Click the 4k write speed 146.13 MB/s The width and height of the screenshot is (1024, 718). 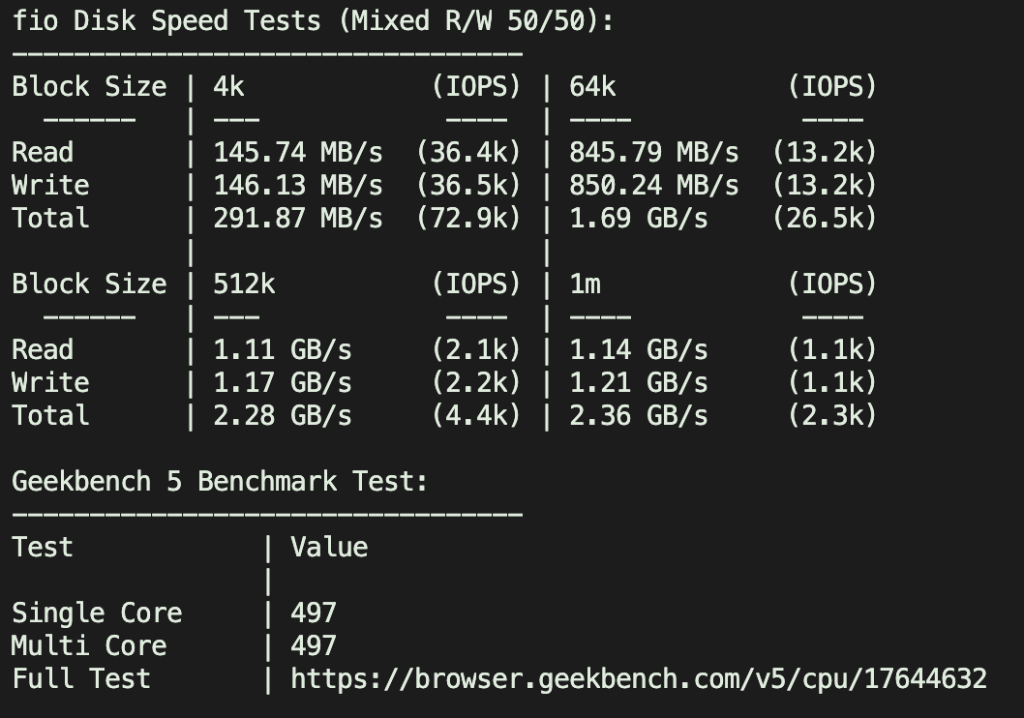click(x=297, y=185)
